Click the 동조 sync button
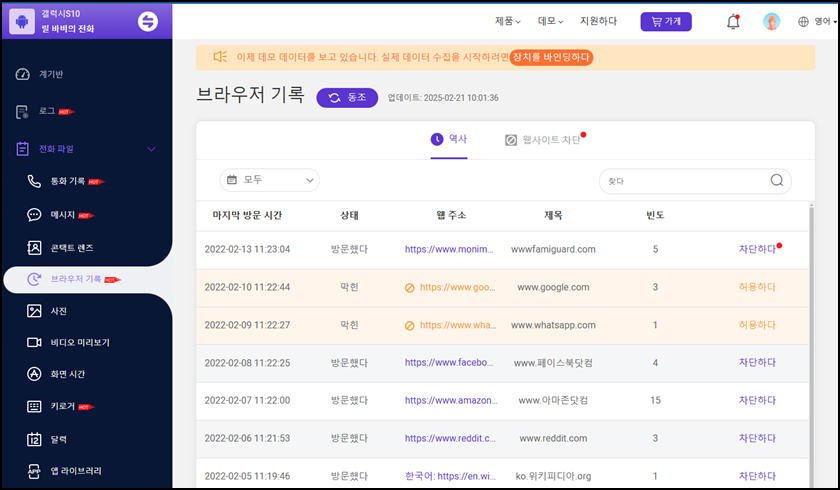 click(x=347, y=97)
